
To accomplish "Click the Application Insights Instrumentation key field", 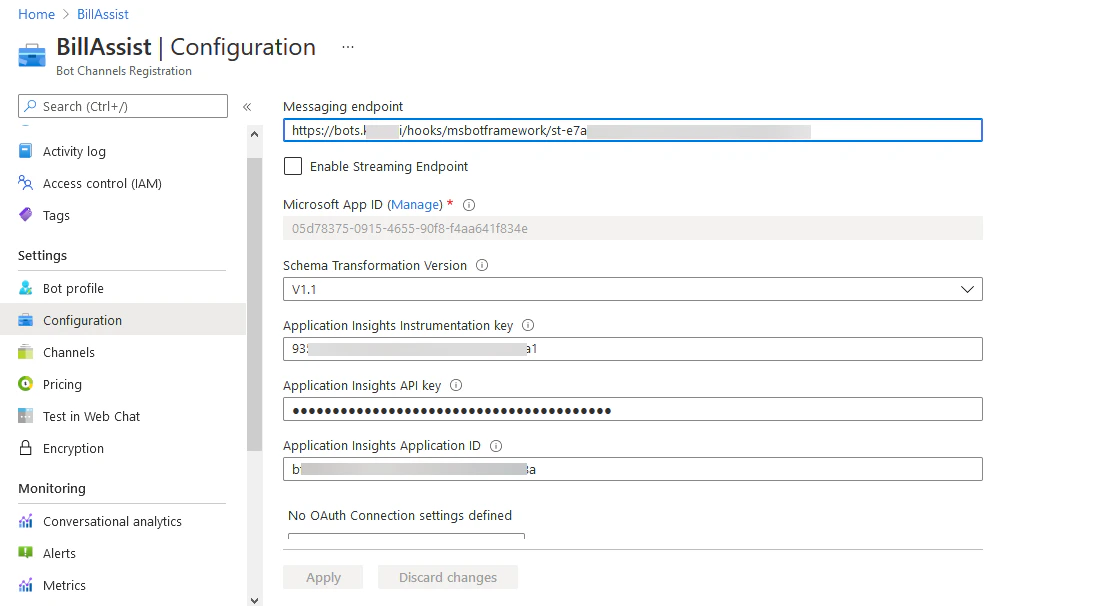I will click(632, 349).
